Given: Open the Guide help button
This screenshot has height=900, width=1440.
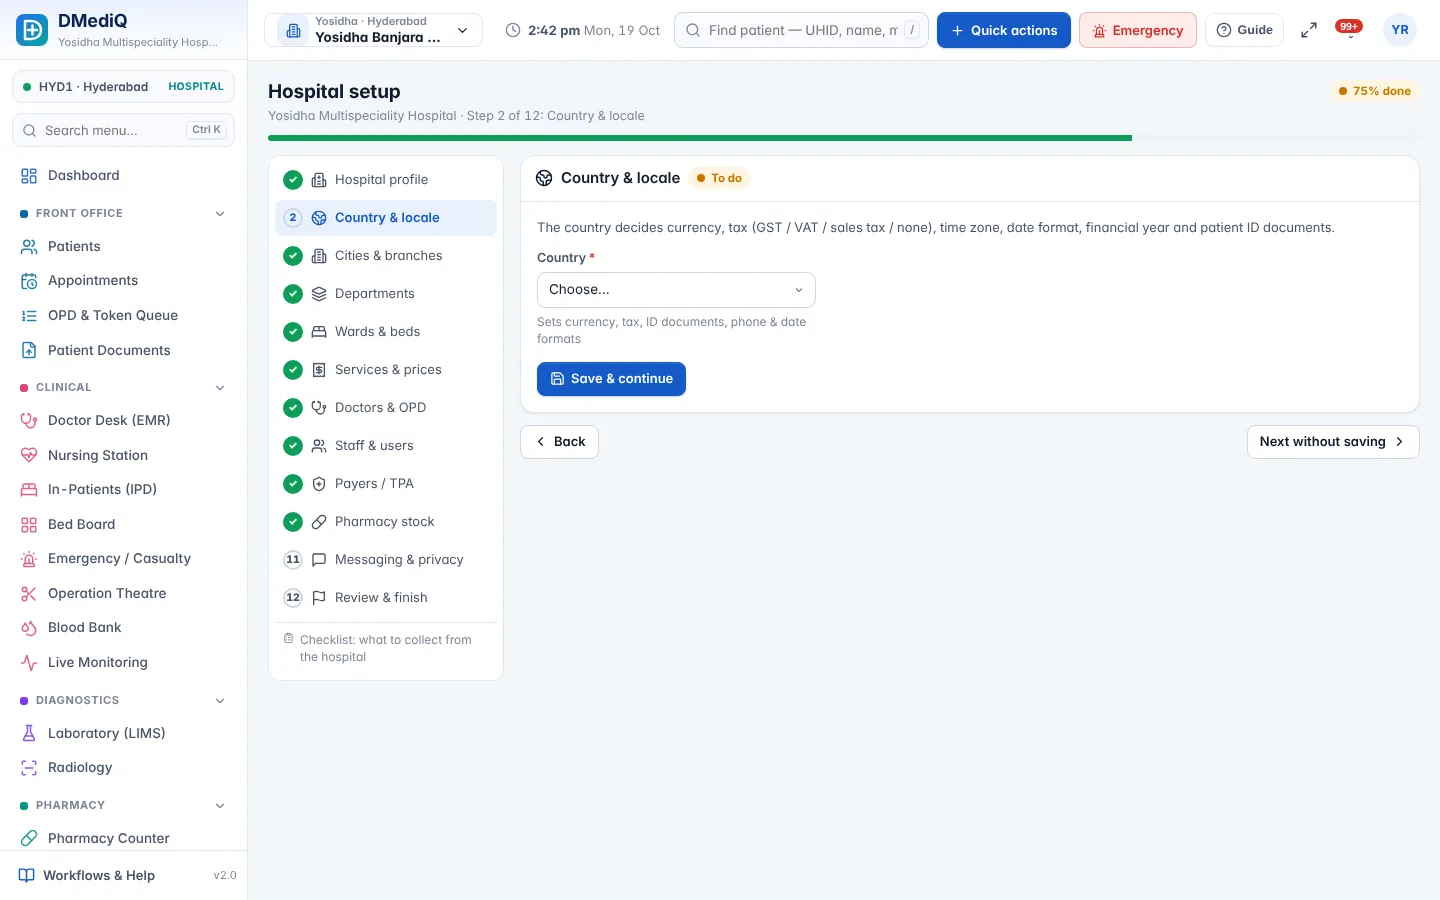Looking at the screenshot, I should (x=1244, y=30).
